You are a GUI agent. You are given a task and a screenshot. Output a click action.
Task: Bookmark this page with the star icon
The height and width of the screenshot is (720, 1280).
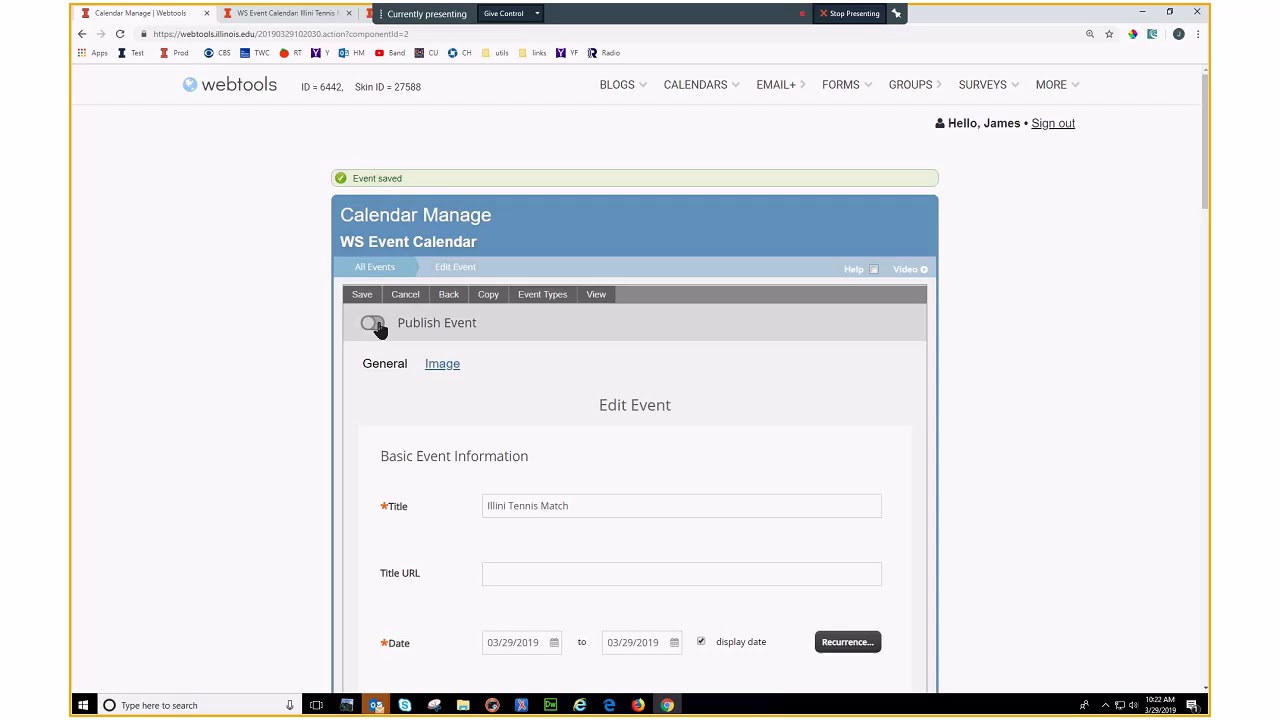(1109, 34)
